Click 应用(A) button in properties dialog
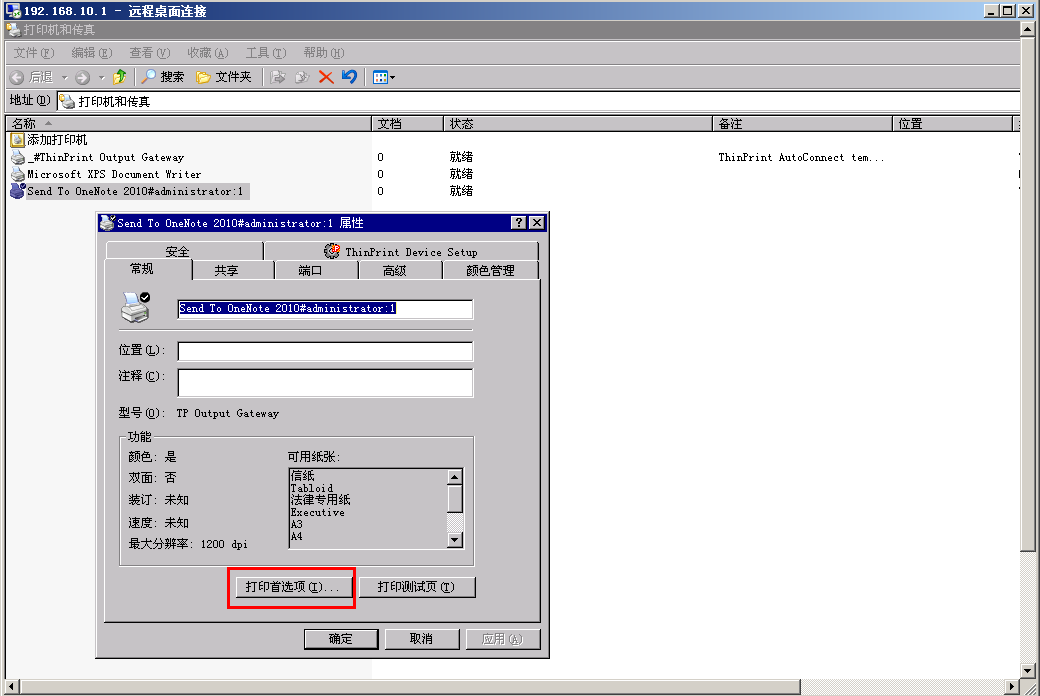Viewport: 1040px width, 696px height. (503, 639)
